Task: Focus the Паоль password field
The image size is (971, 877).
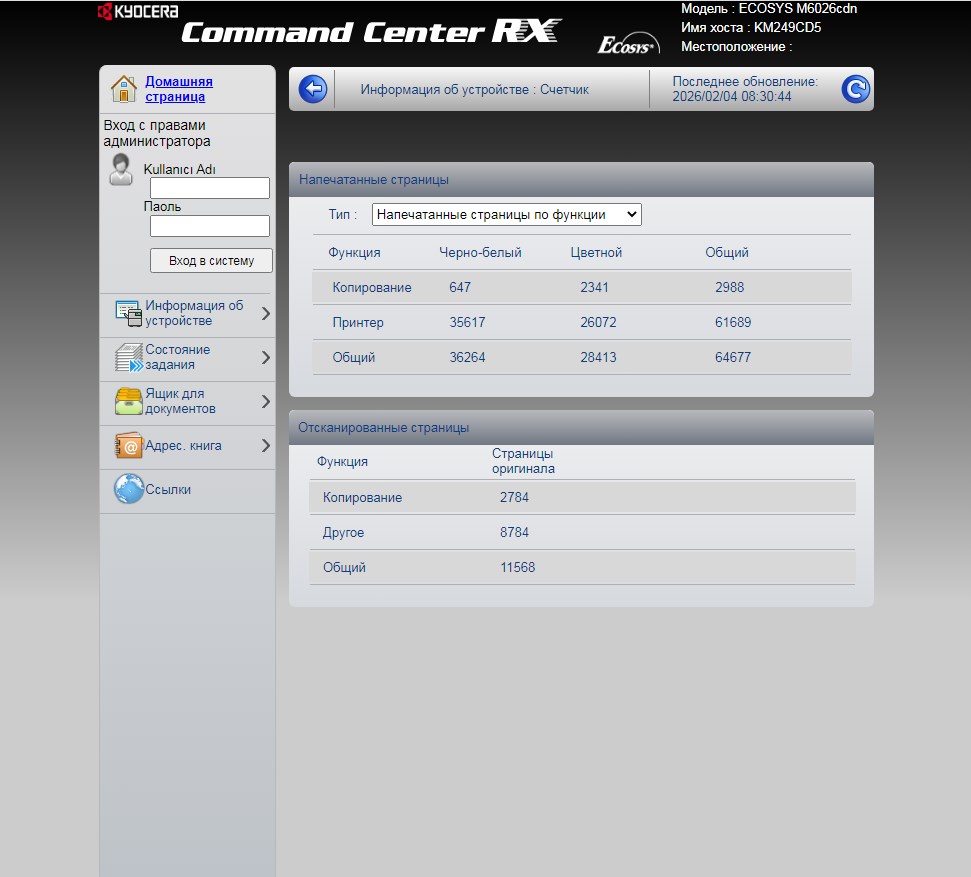Action: click(210, 226)
